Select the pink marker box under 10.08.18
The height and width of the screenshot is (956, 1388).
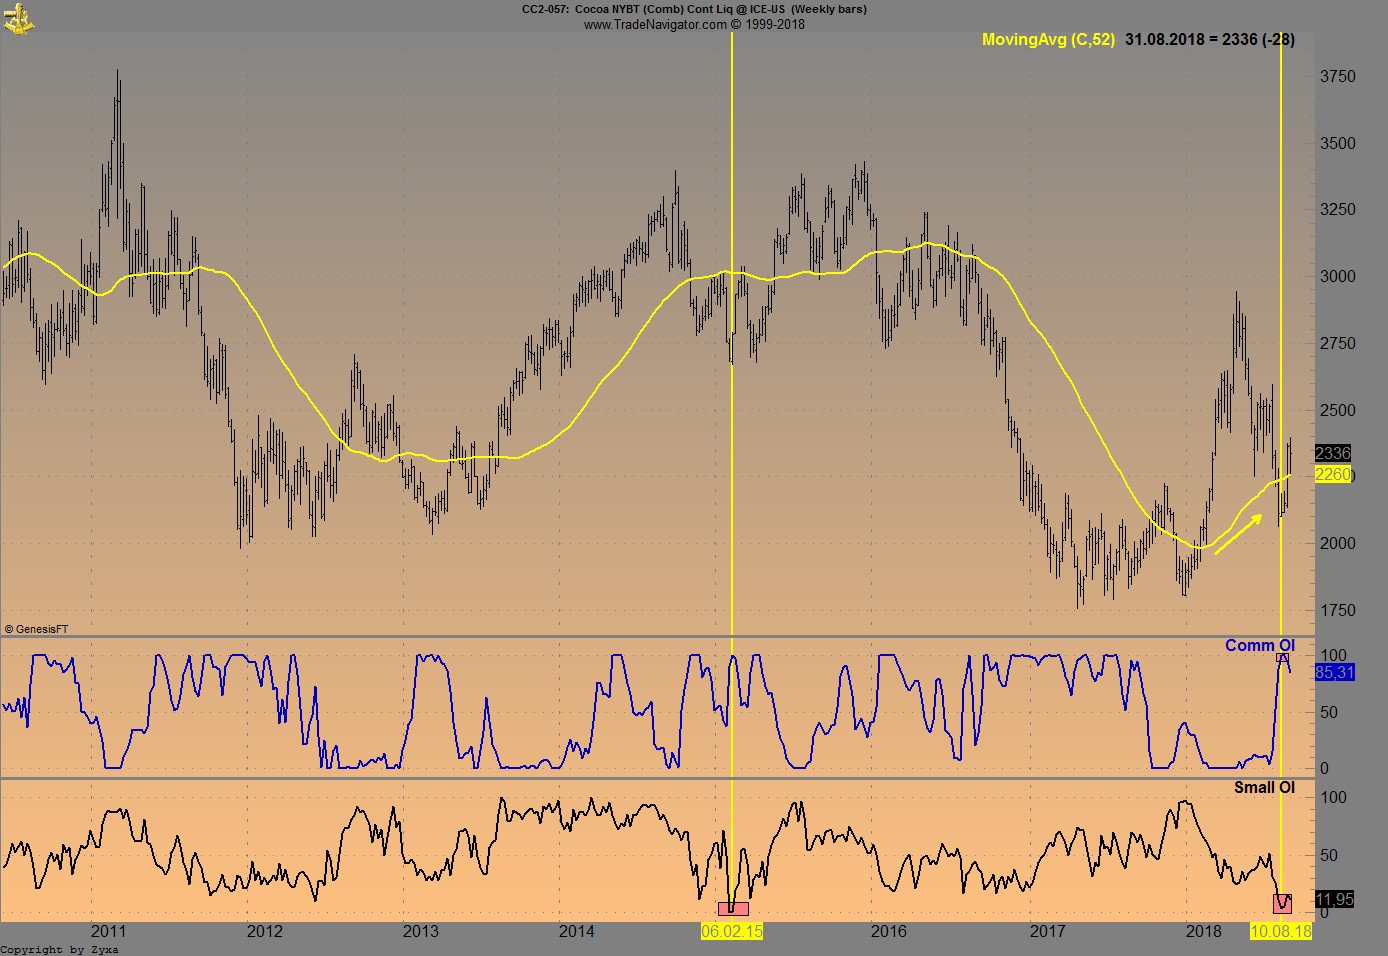pyautogui.click(x=1284, y=903)
